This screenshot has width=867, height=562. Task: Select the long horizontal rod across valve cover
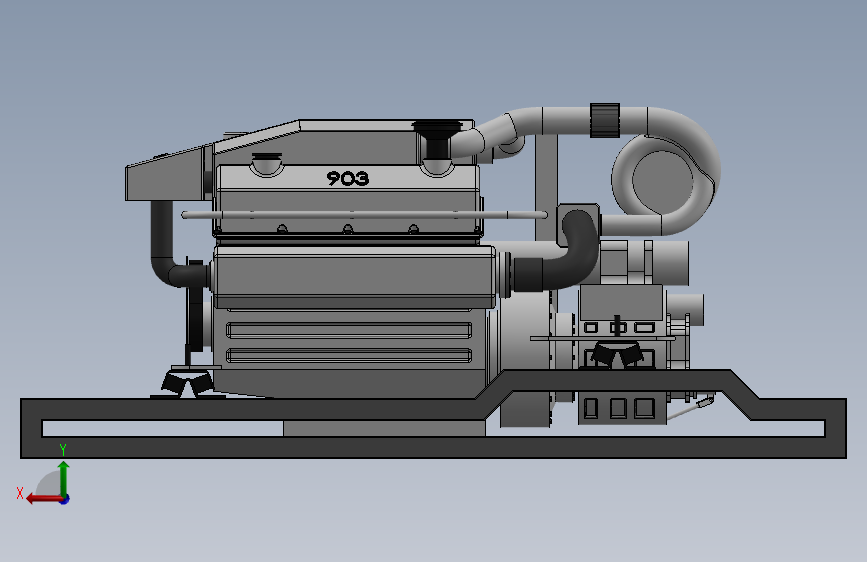point(364,215)
